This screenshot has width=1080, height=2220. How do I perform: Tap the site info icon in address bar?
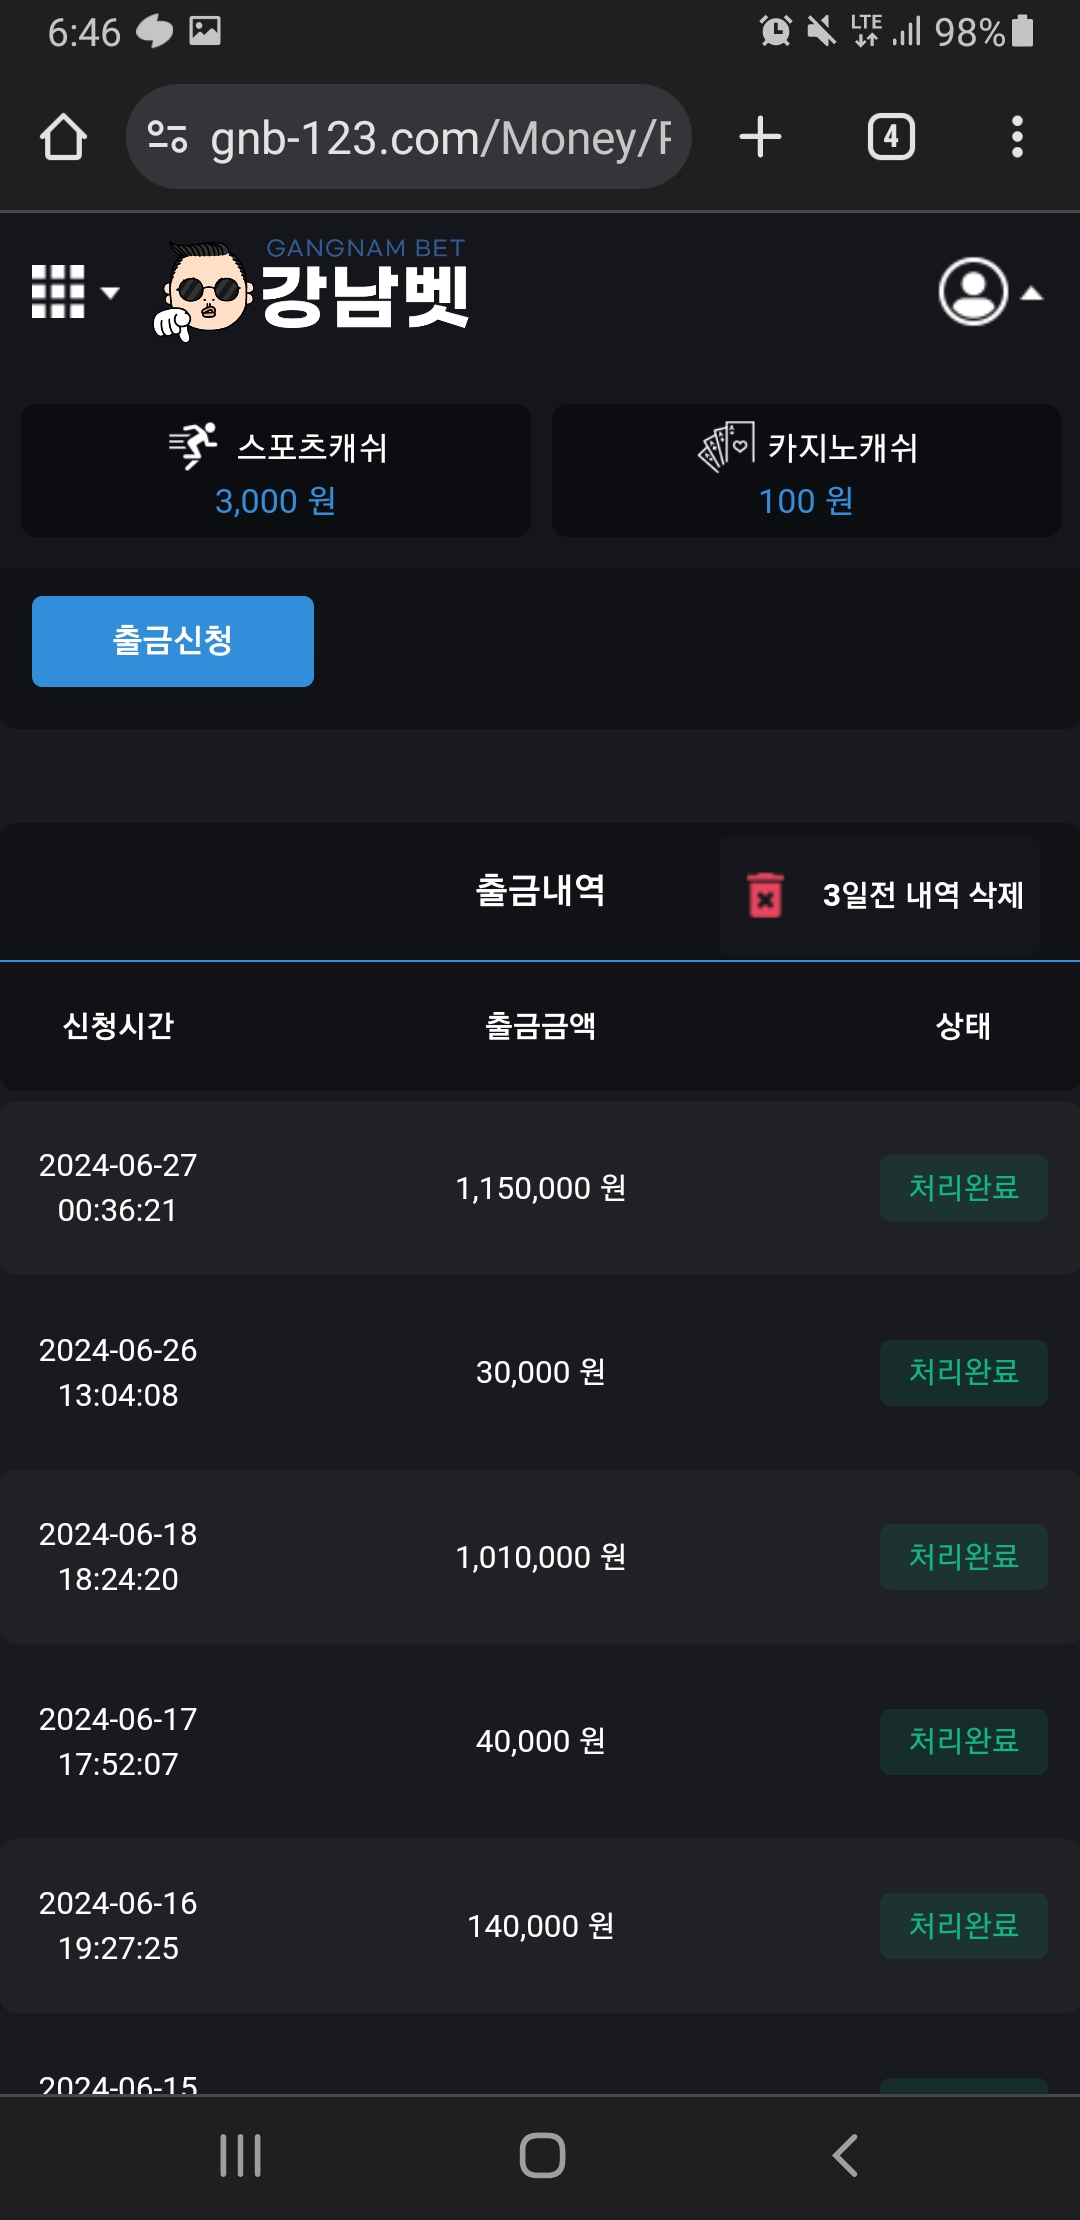point(167,137)
